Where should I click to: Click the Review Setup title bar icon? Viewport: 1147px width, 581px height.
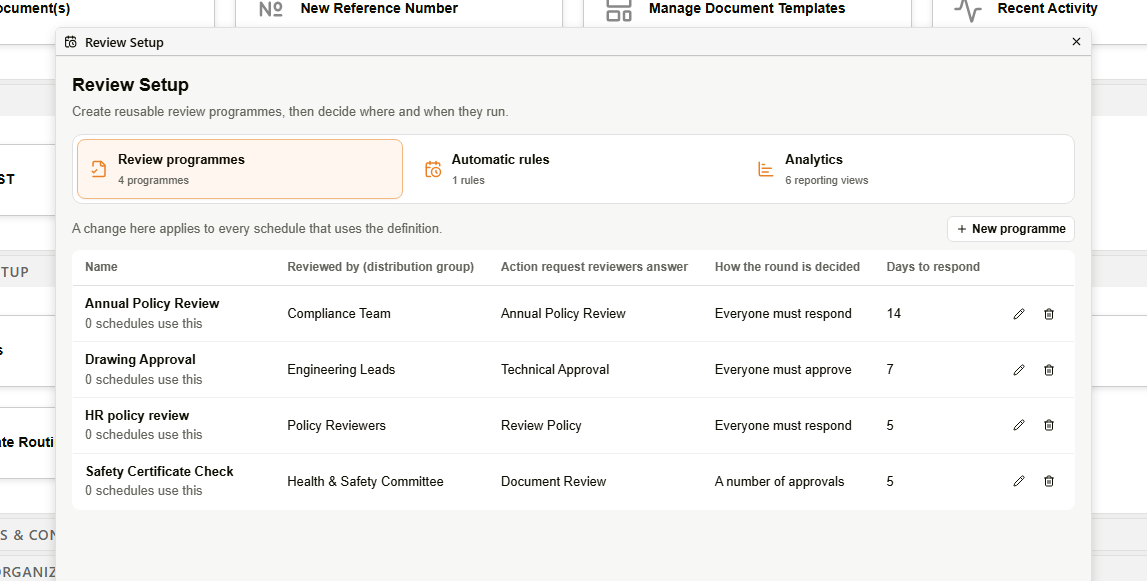pos(71,42)
